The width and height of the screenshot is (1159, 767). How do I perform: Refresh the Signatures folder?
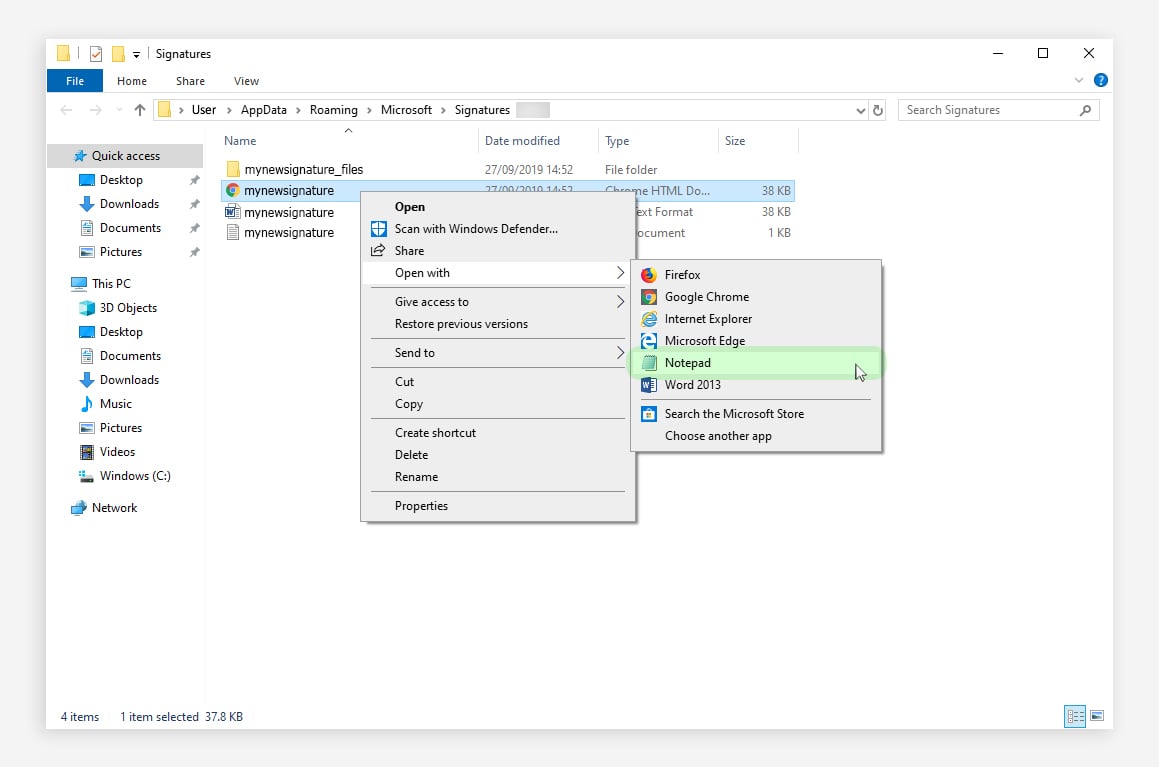coord(877,110)
